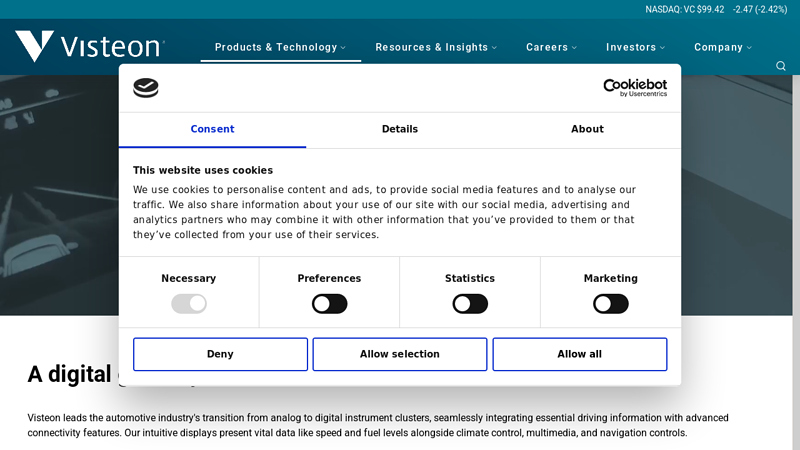
Task: Toggle the Necessary cookies switch
Action: pos(189,304)
